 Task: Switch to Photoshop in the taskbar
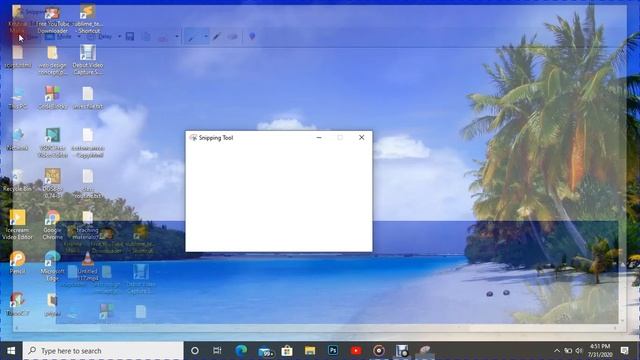click(333, 351)
